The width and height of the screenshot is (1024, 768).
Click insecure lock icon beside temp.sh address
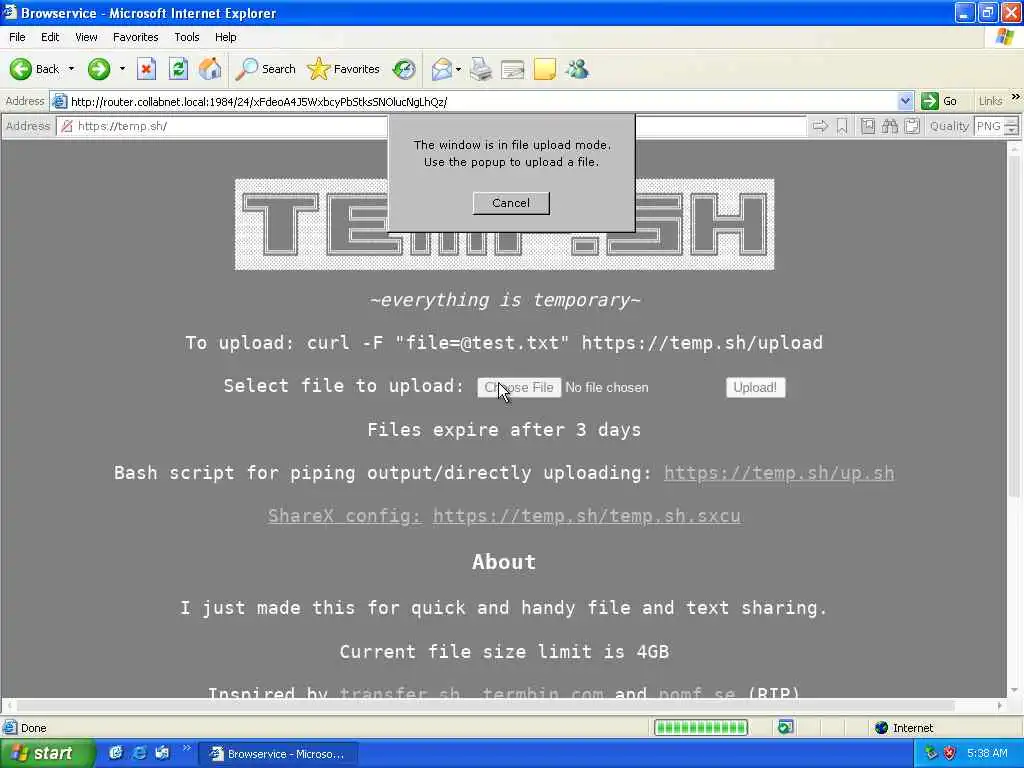point(67,126)
